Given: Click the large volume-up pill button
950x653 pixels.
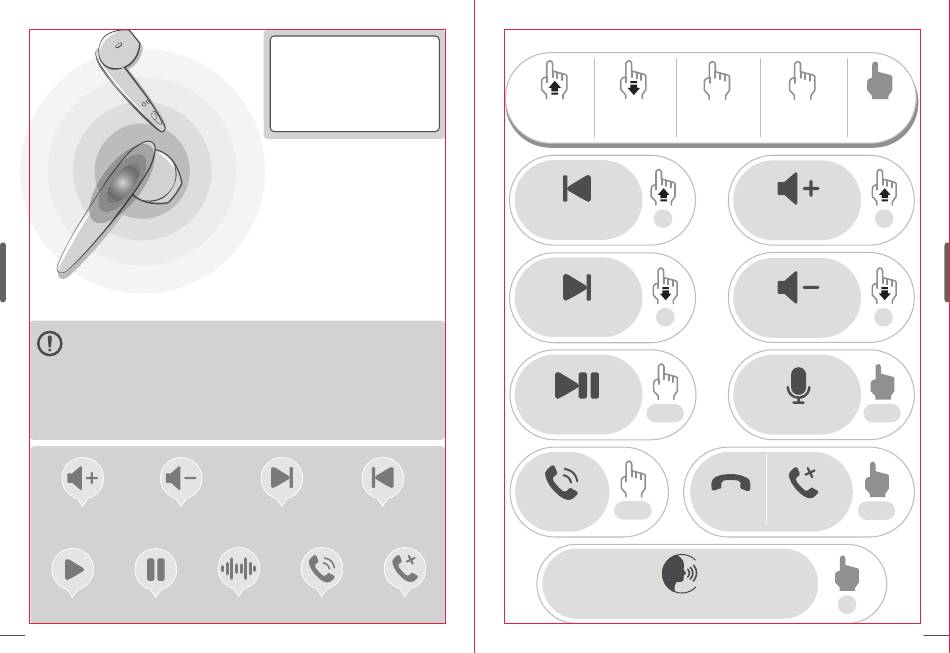Looking at the screenshot, I should pos(797,200).
